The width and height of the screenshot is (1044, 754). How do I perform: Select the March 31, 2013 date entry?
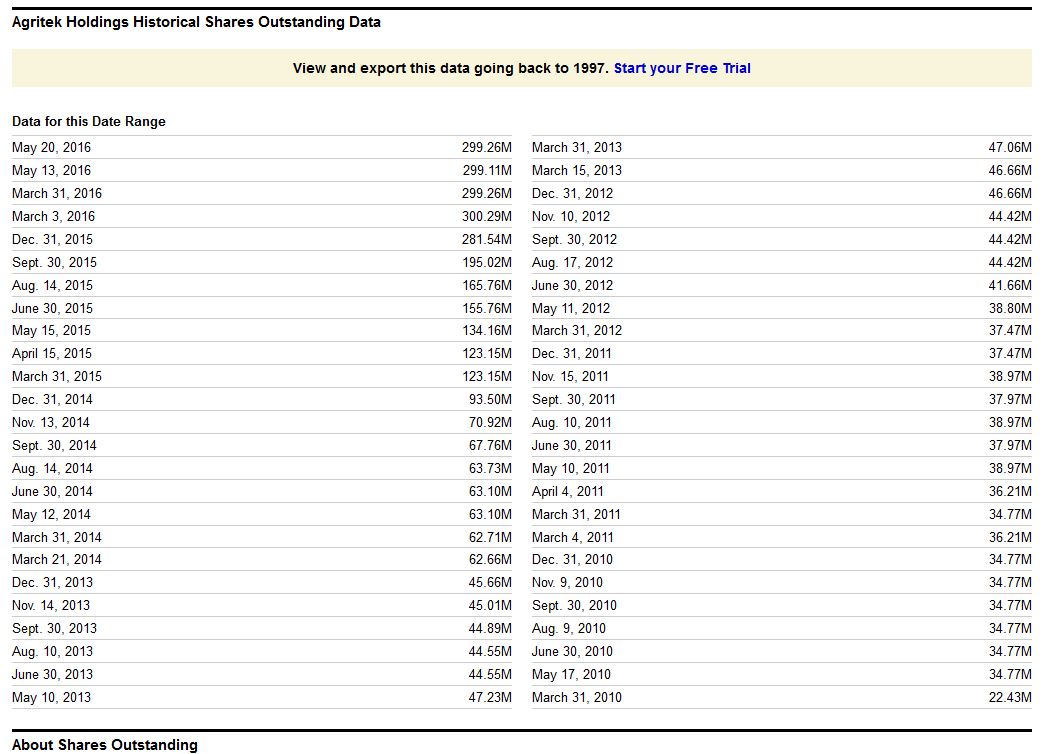pyautogui.click(x=577, y=147)
